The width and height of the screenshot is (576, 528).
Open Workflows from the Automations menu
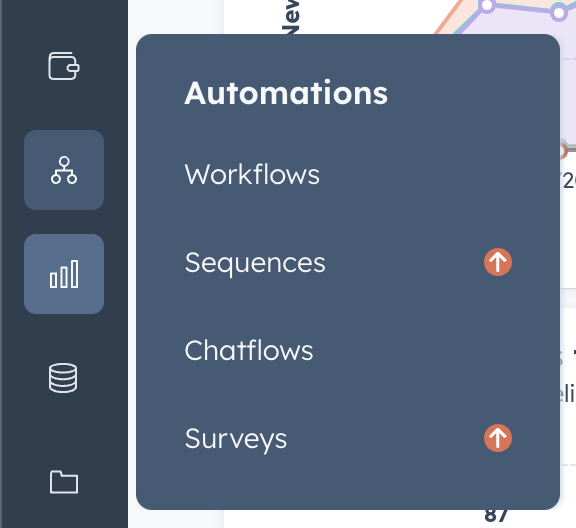click(x=252, y=174)
